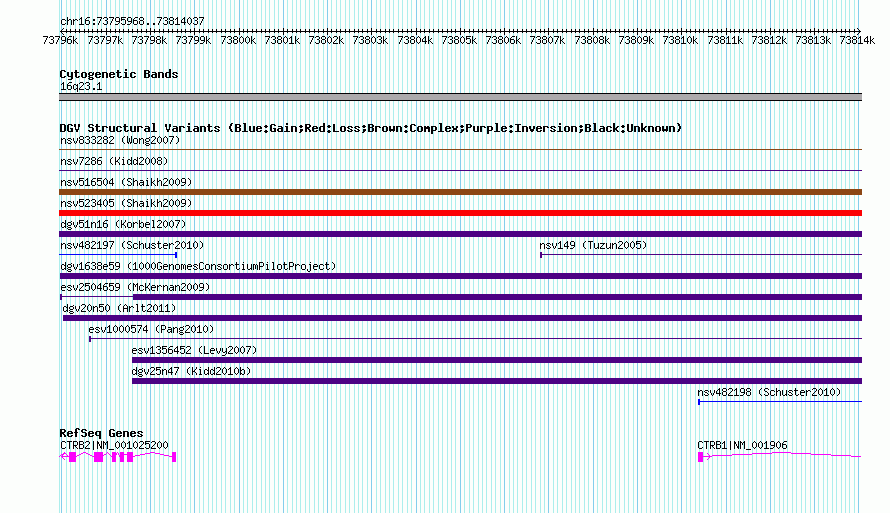
Task: Click the gray 16q23.1 cytogenetic band bar
Action: point(460,97)
